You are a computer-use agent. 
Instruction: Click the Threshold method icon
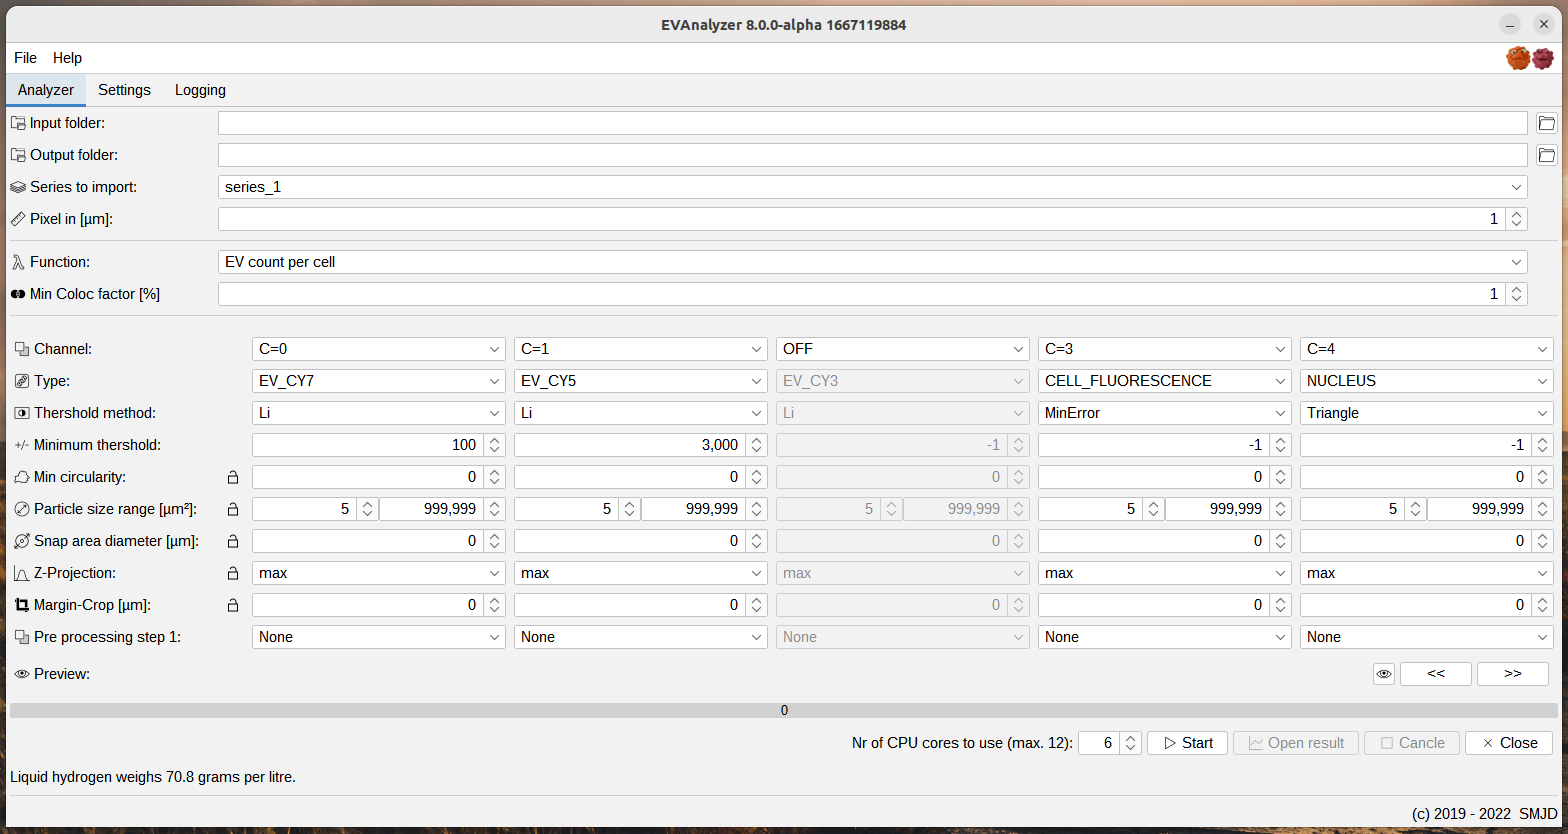coord(22,413)
